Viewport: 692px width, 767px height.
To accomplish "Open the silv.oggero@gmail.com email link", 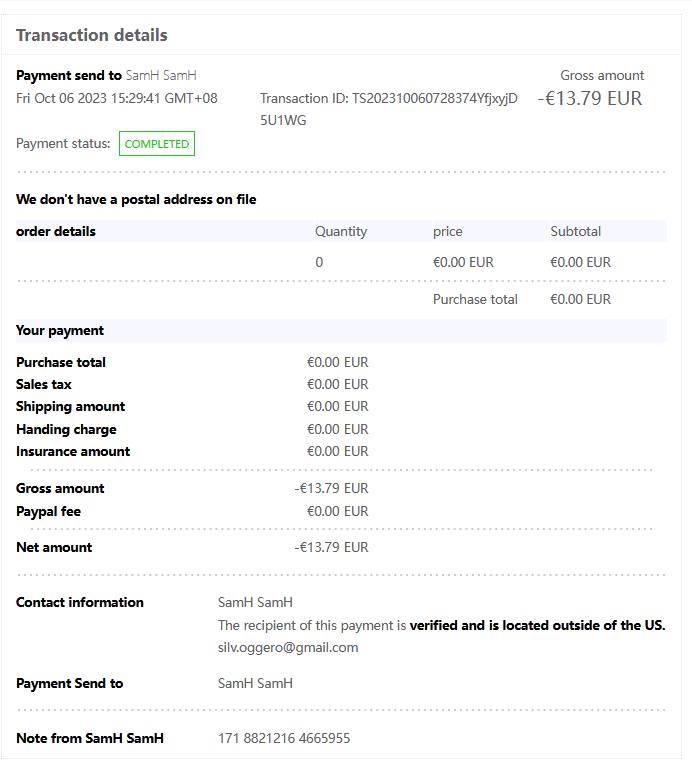I will (288, 647).
